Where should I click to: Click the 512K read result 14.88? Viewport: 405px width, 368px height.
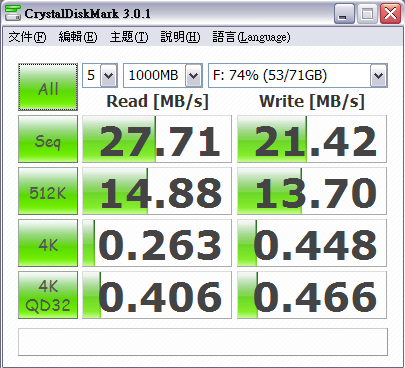[x=157, y=191]
